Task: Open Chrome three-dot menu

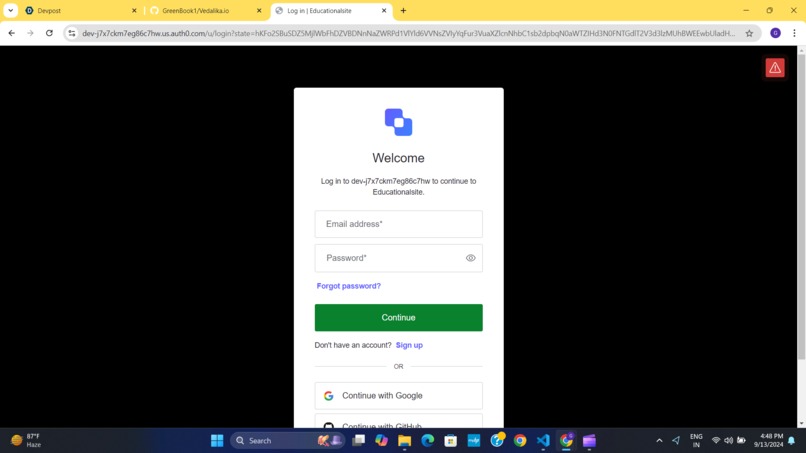Action: tap(794, 33)
